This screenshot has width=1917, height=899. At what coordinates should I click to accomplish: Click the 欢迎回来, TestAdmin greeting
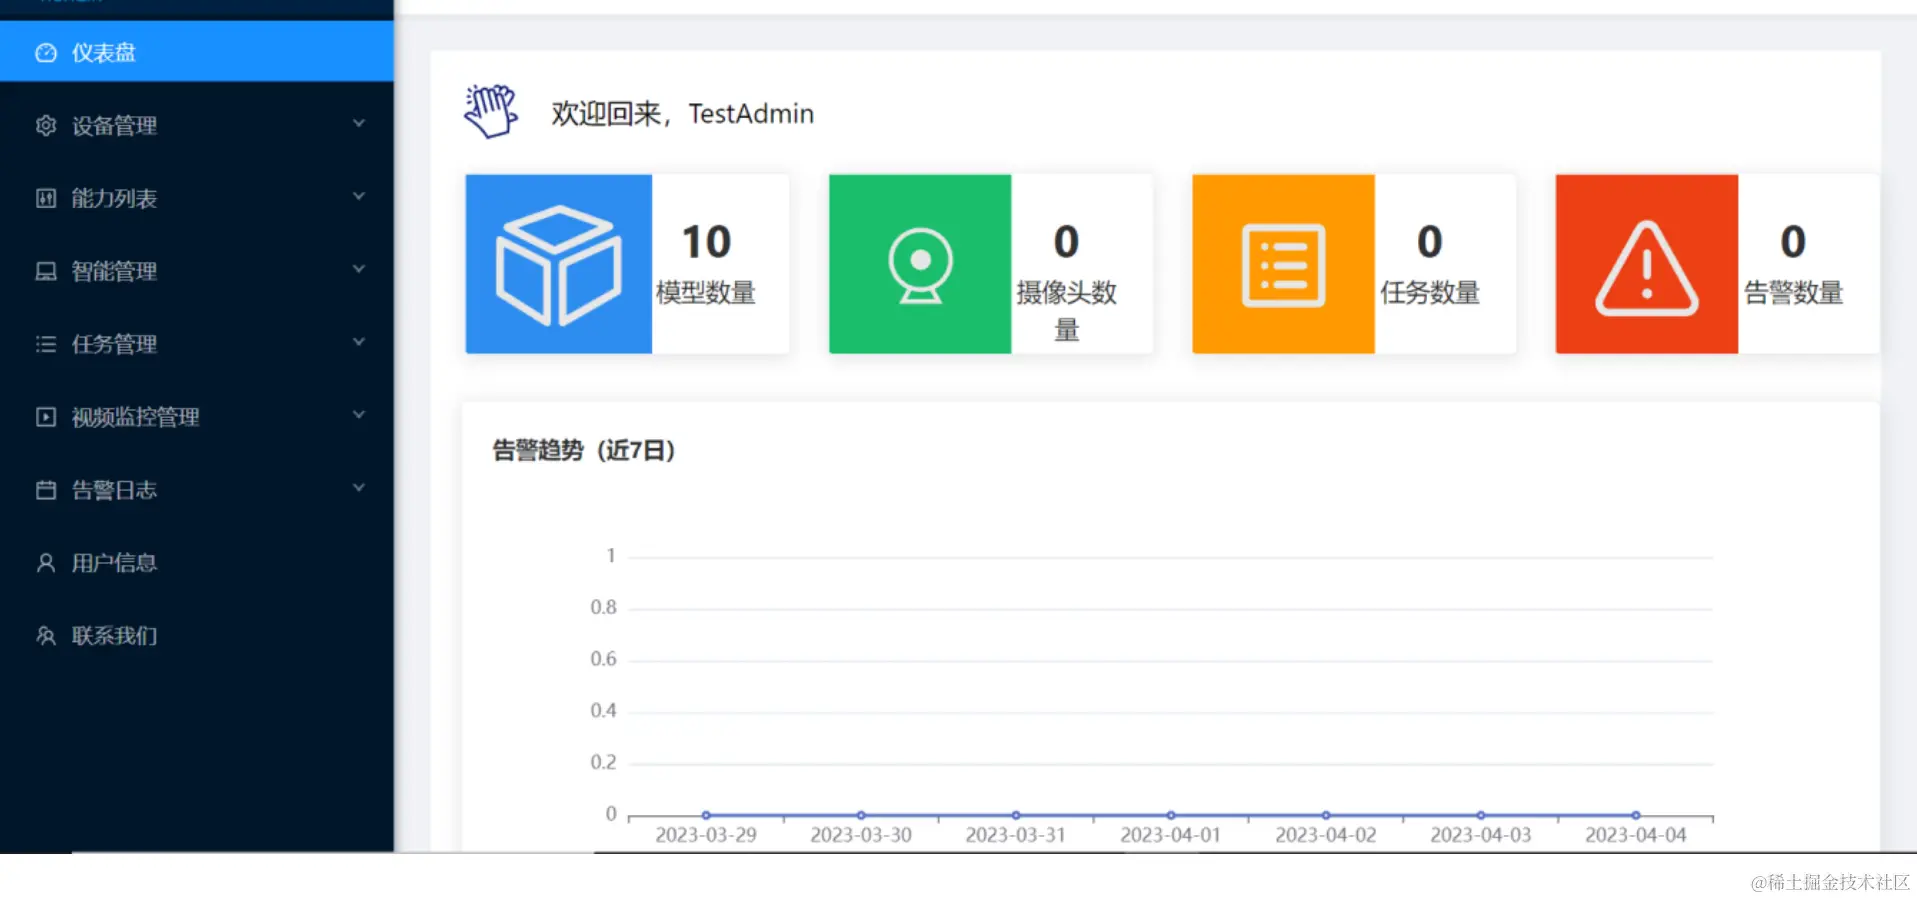(683, 114)
